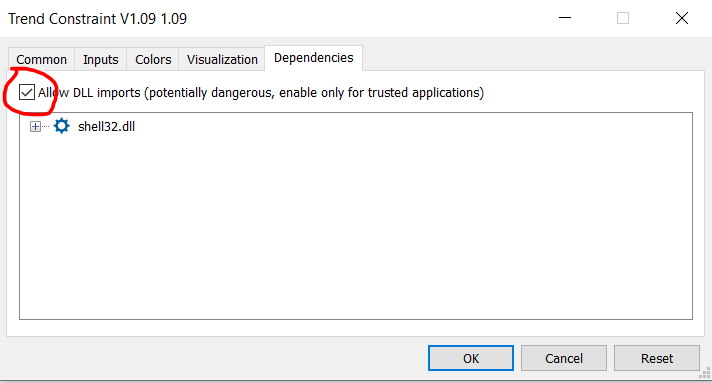Go to the Colors tab
The height and width of the screenshot is (383, 712).
tap(153, 60)
